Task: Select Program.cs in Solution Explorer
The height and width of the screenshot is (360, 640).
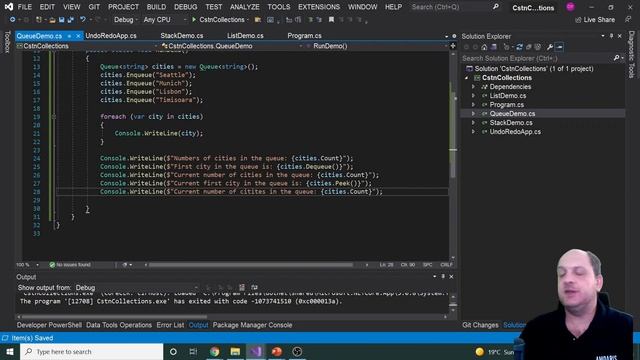Action: point(507,104)
